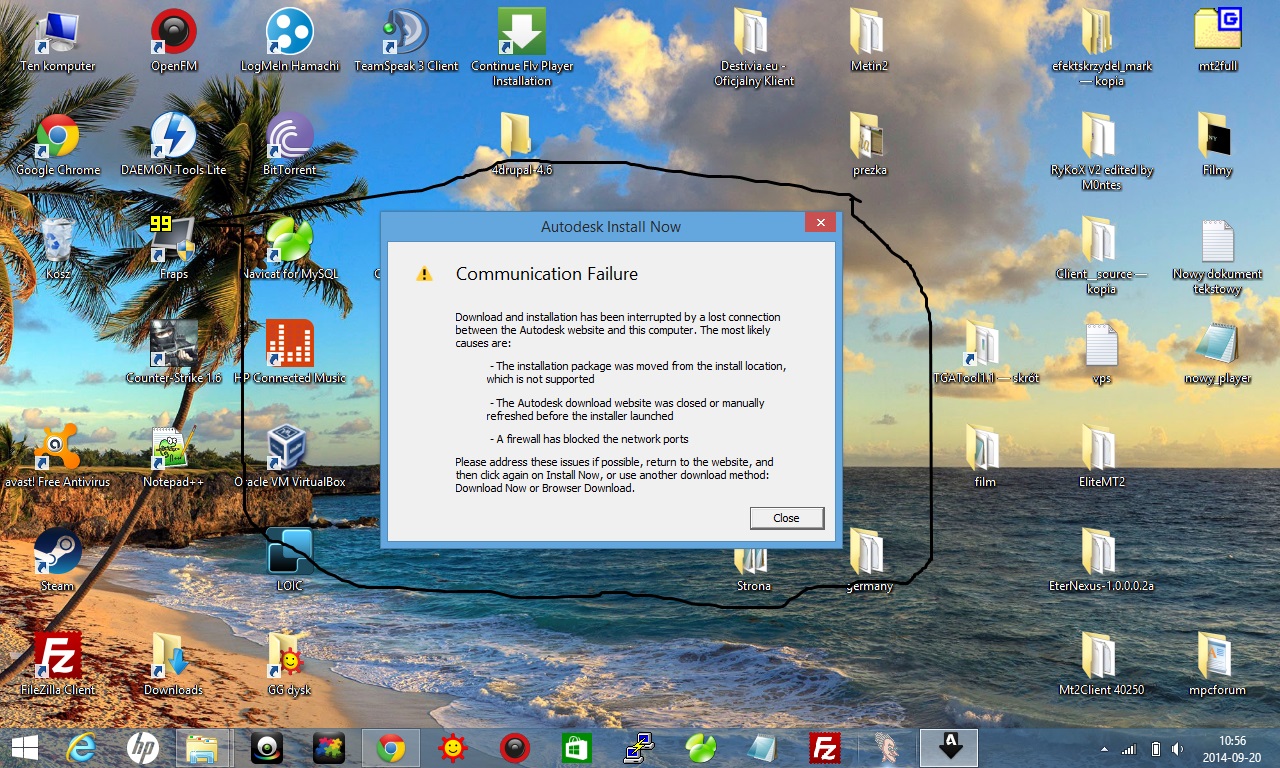1280x768 pixels.
Task: Select the film folder icon
Action: pos(985,458)
